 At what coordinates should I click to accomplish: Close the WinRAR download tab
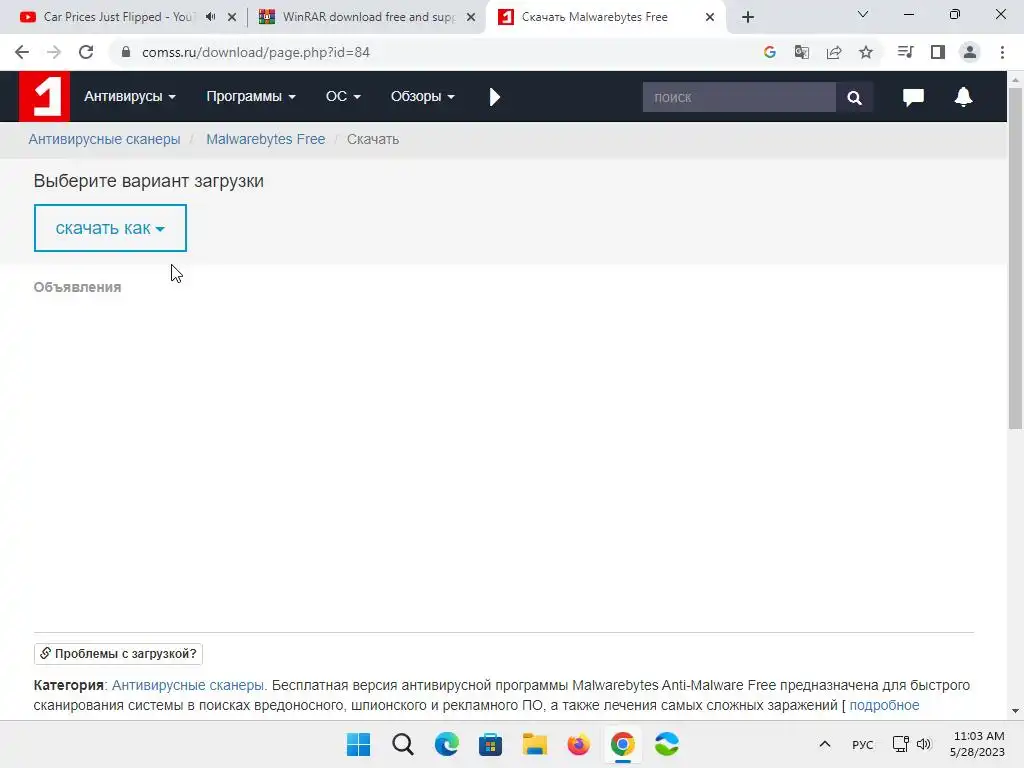471,17
